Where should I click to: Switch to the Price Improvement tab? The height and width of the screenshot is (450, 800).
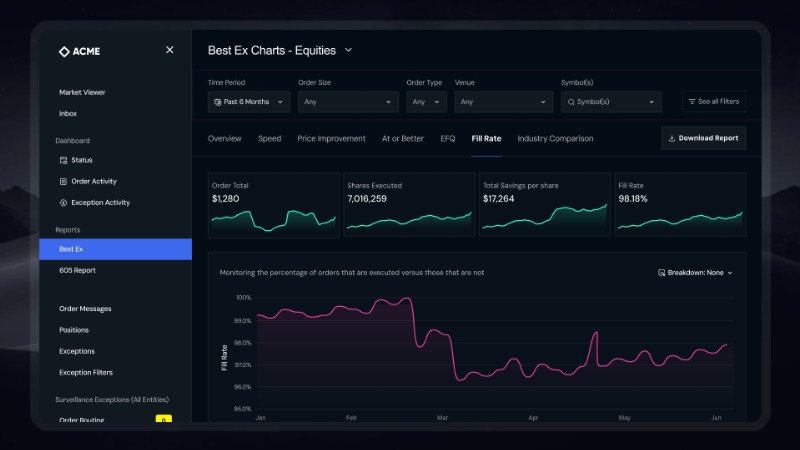tap(332, 139)
